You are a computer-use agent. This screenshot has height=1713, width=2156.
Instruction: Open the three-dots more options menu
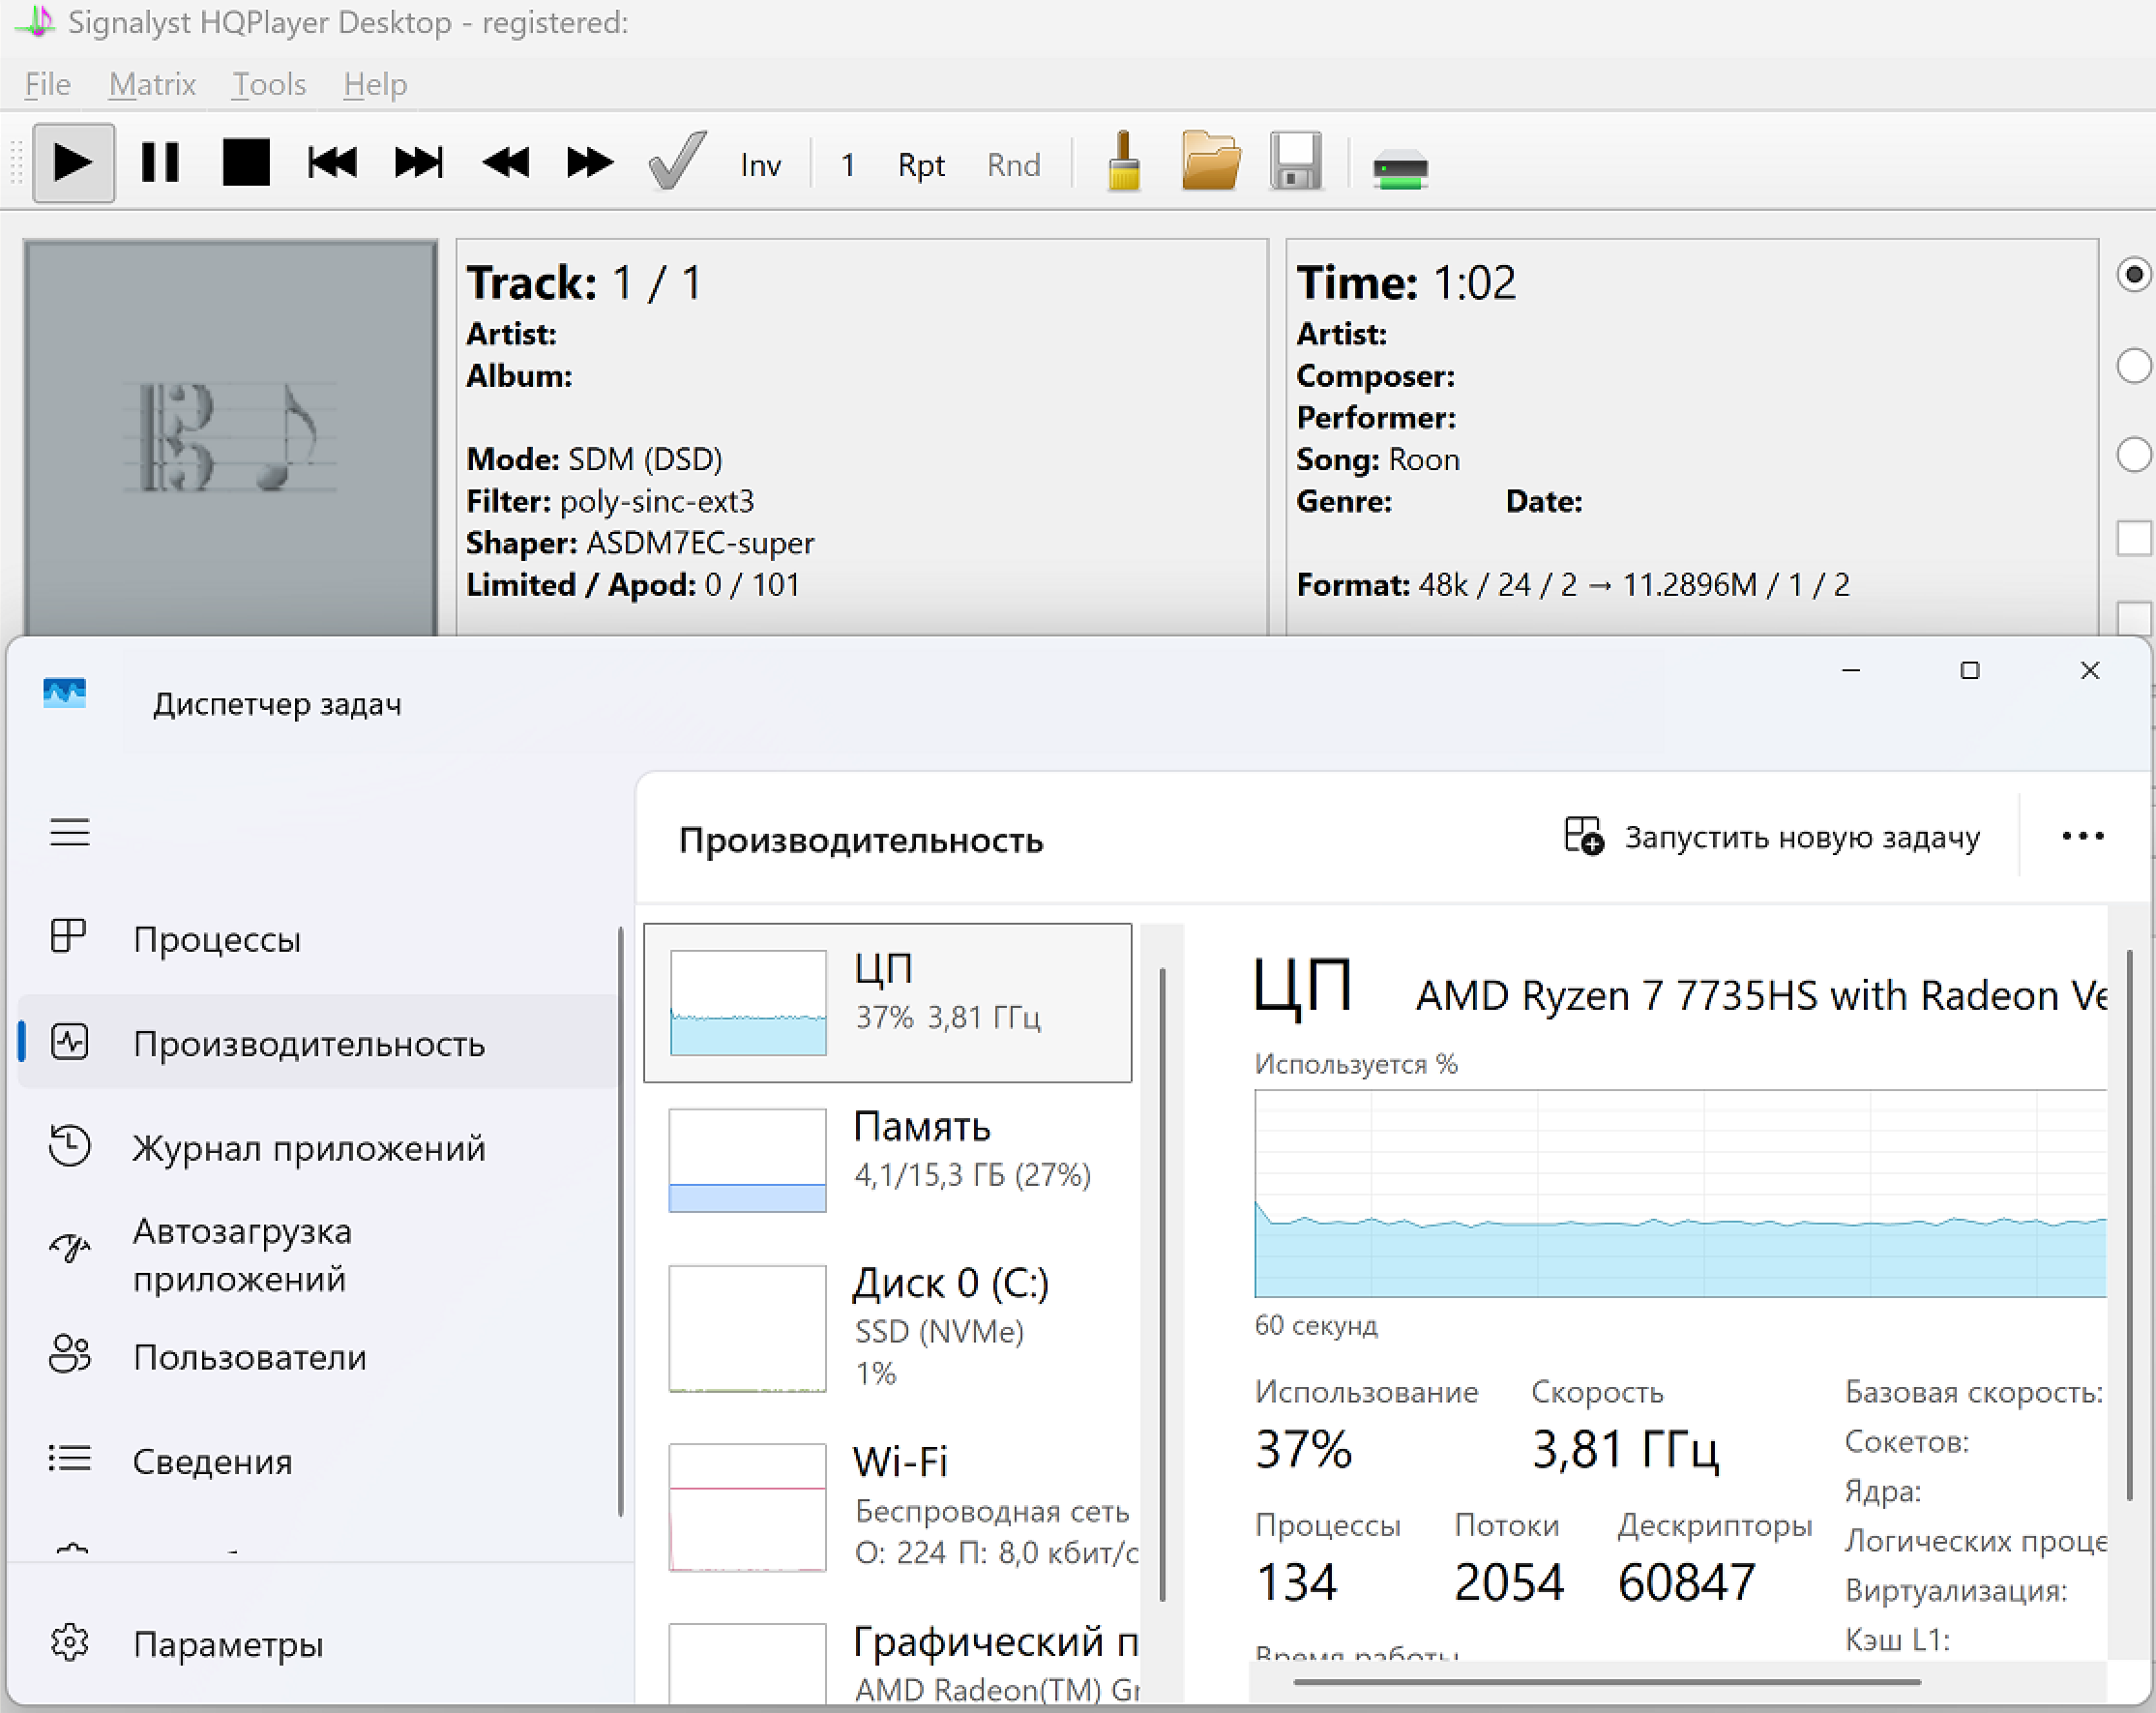pos(2083,836)
